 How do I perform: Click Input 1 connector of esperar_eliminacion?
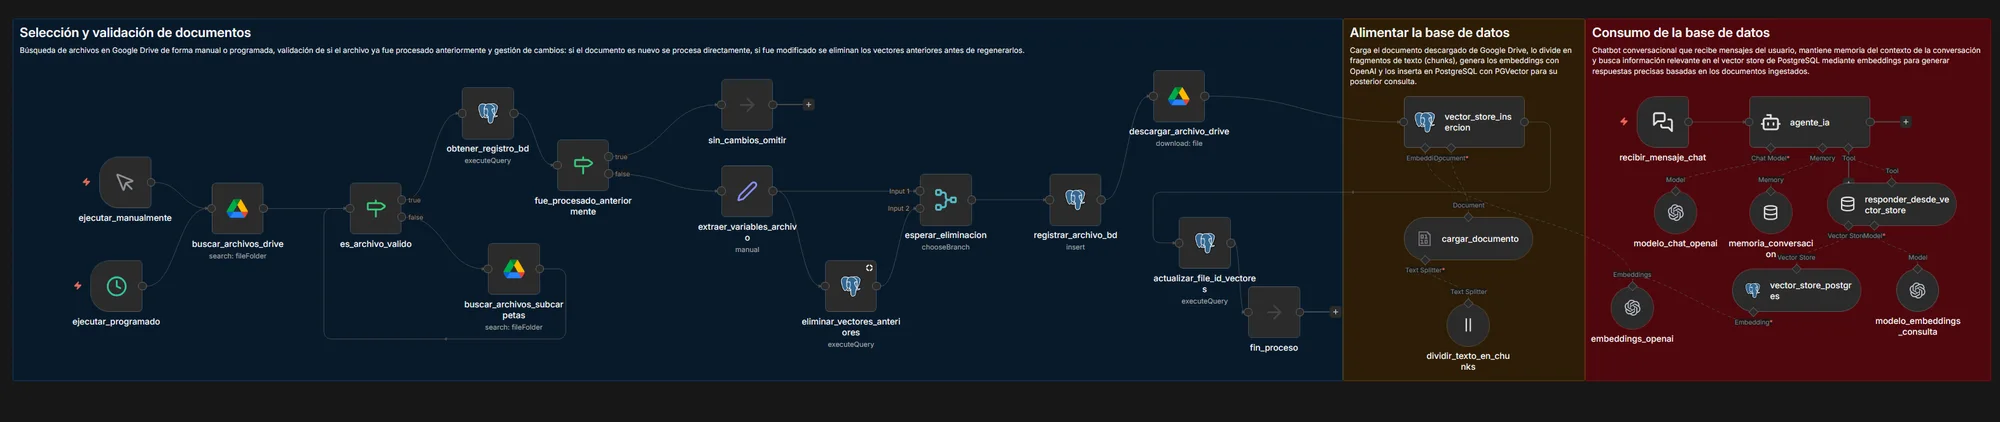920,191
